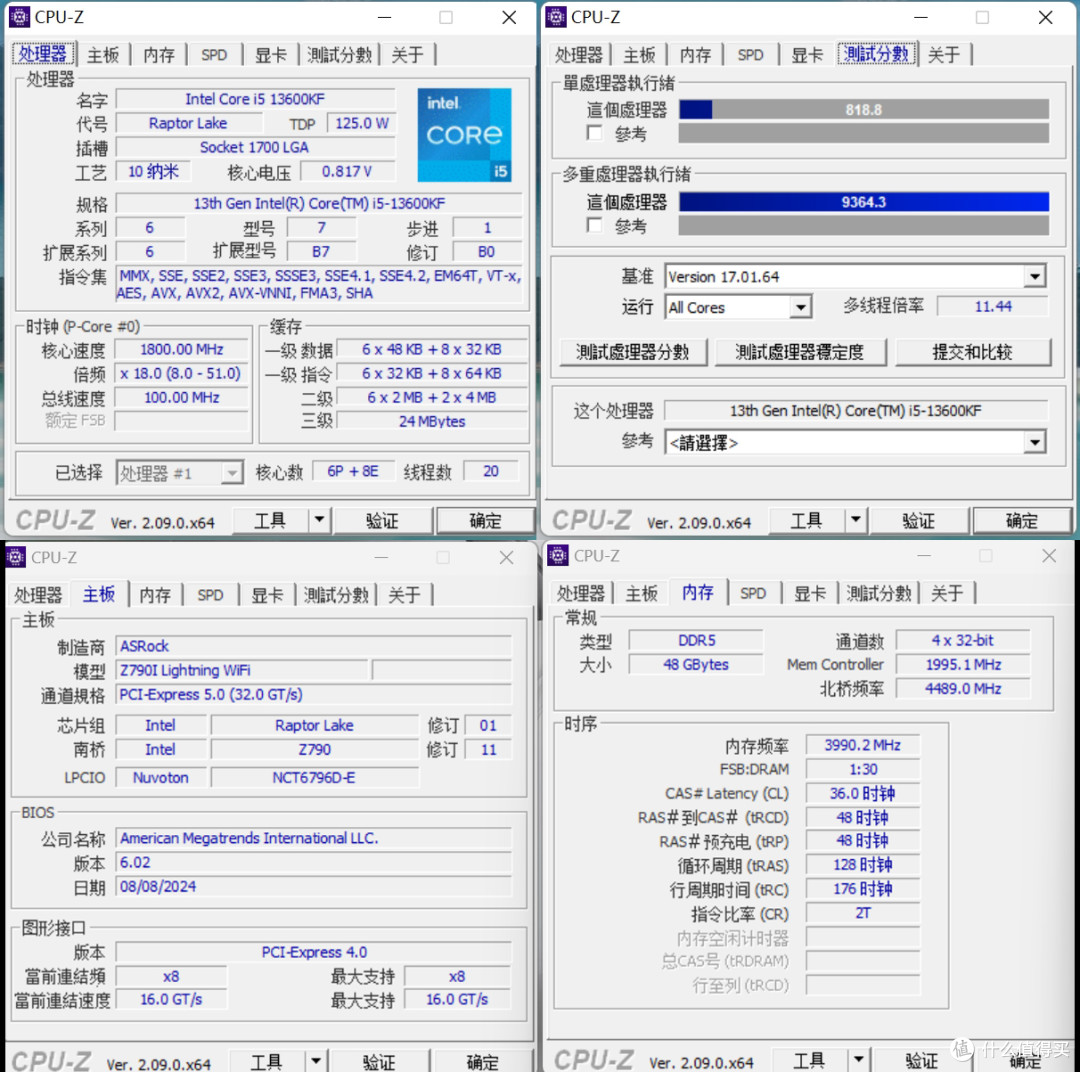
Task: Click the Intel Core i5 logo badge
Action: coord(464,134)
